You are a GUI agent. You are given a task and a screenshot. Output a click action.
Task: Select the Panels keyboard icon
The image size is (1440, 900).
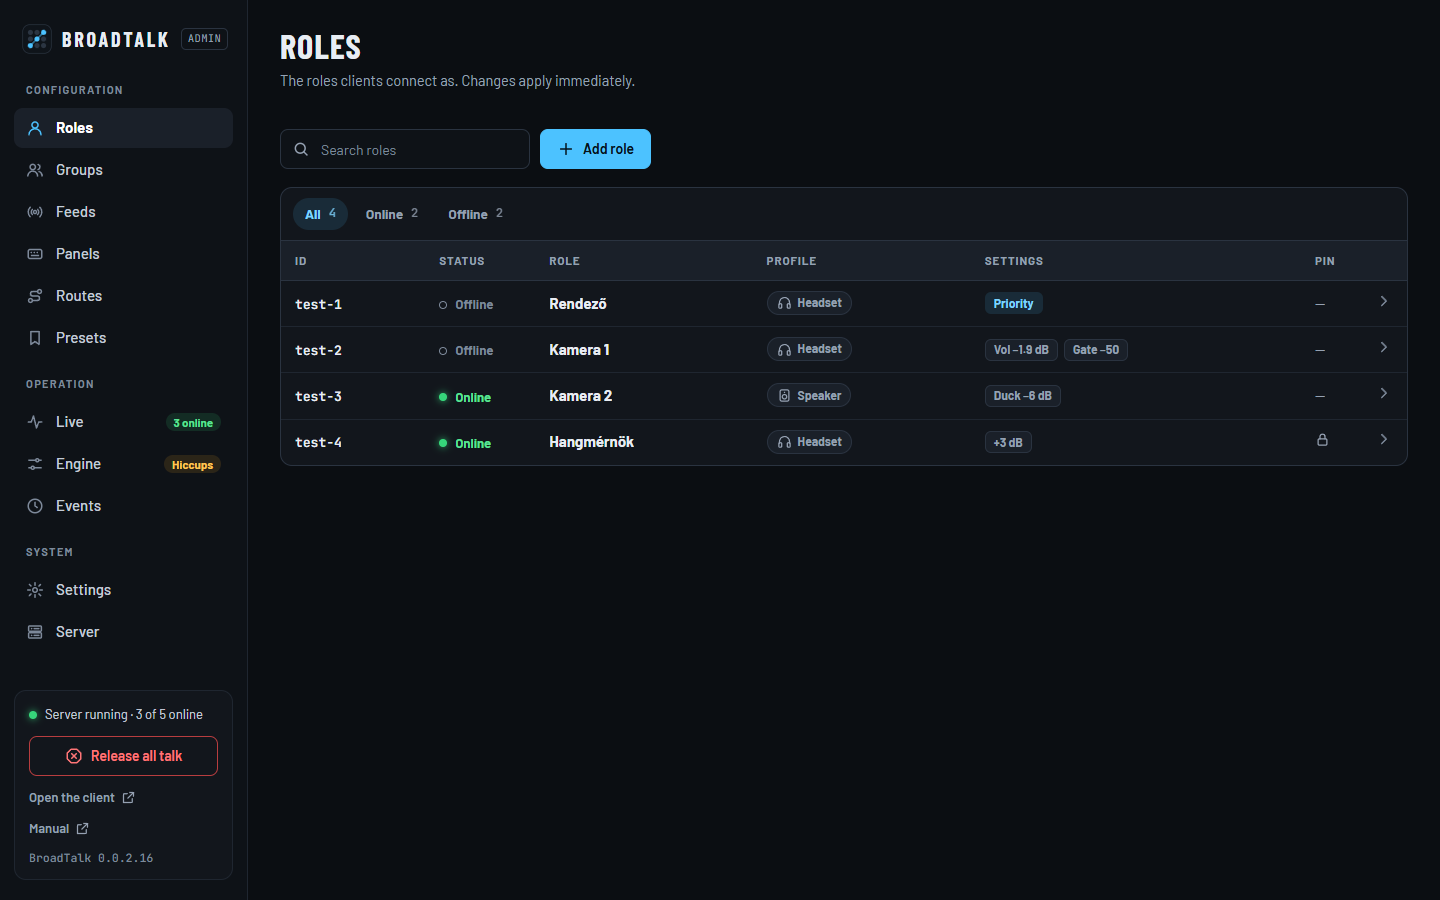coord(35,254)
